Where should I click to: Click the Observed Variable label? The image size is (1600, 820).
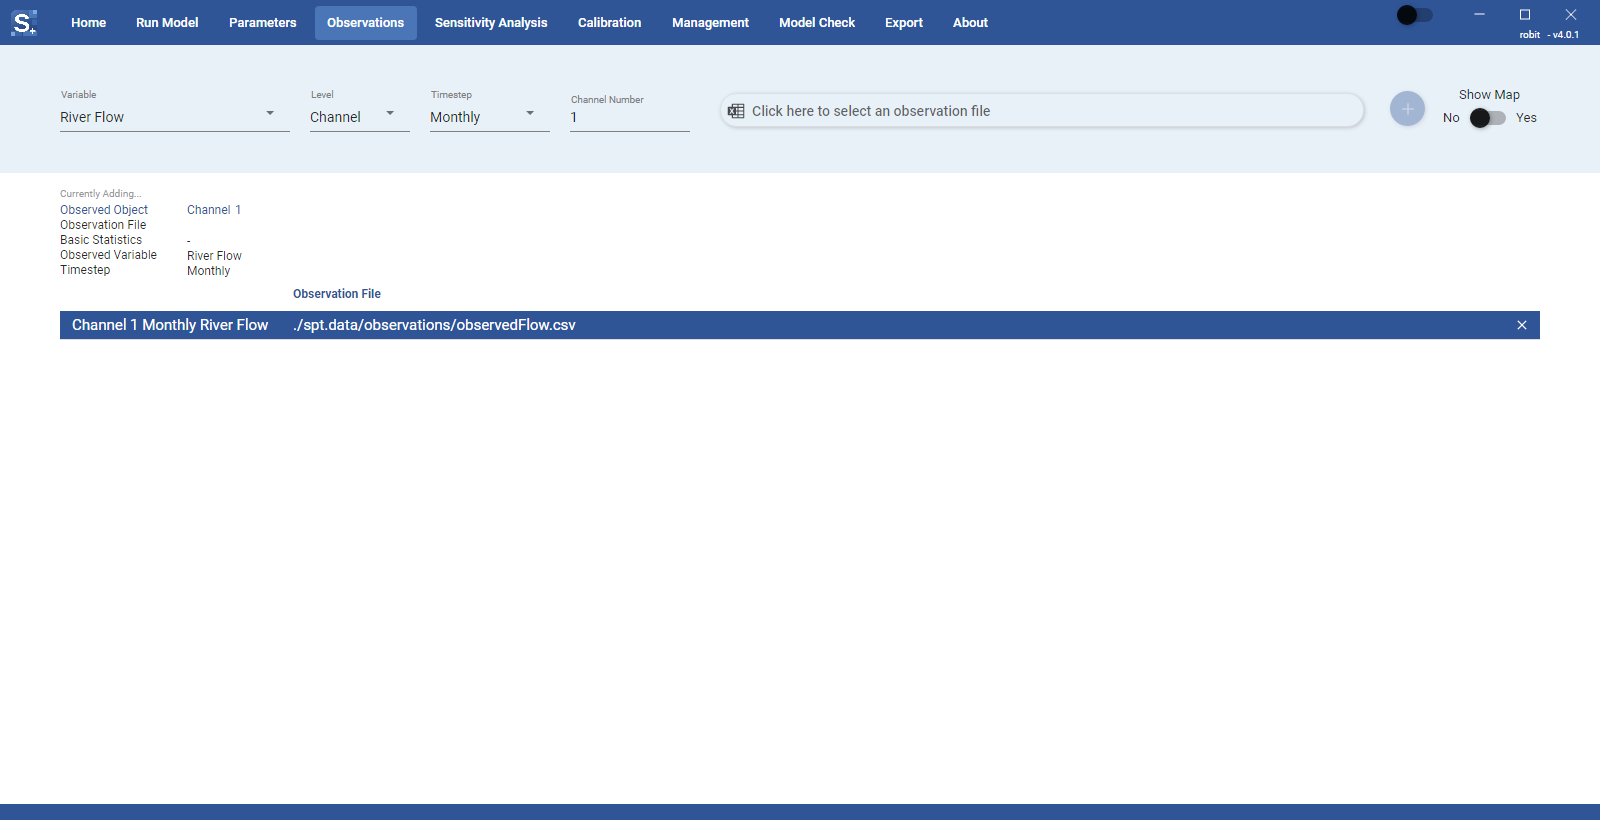[108, 255]
